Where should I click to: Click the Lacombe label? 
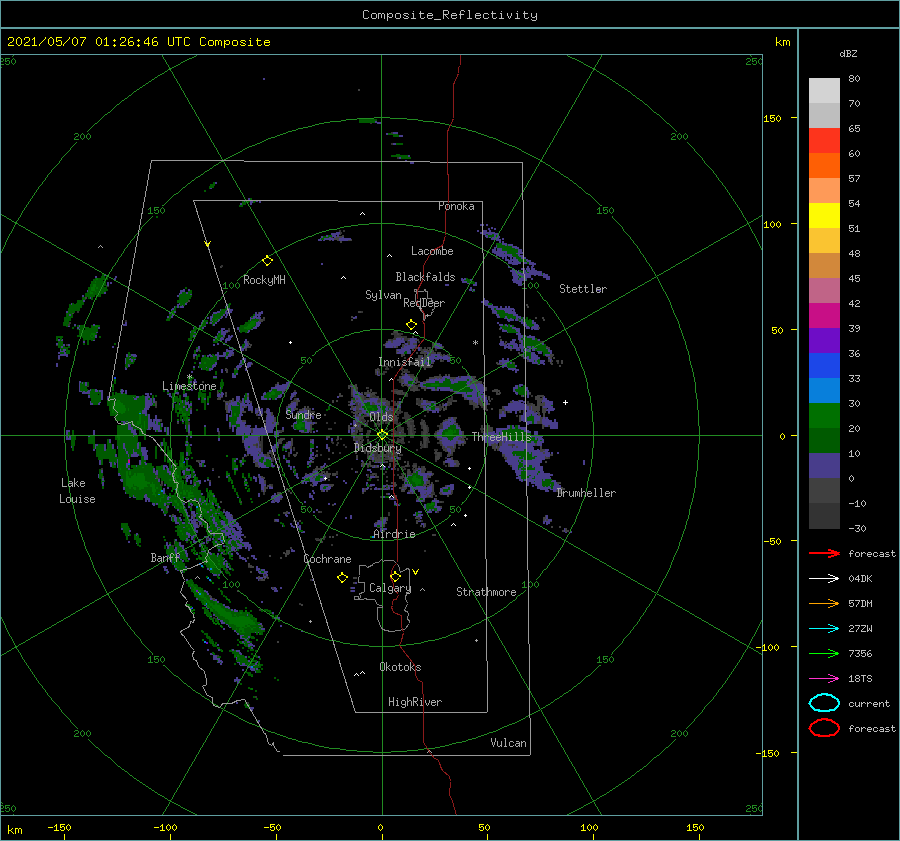pos(432,251)
